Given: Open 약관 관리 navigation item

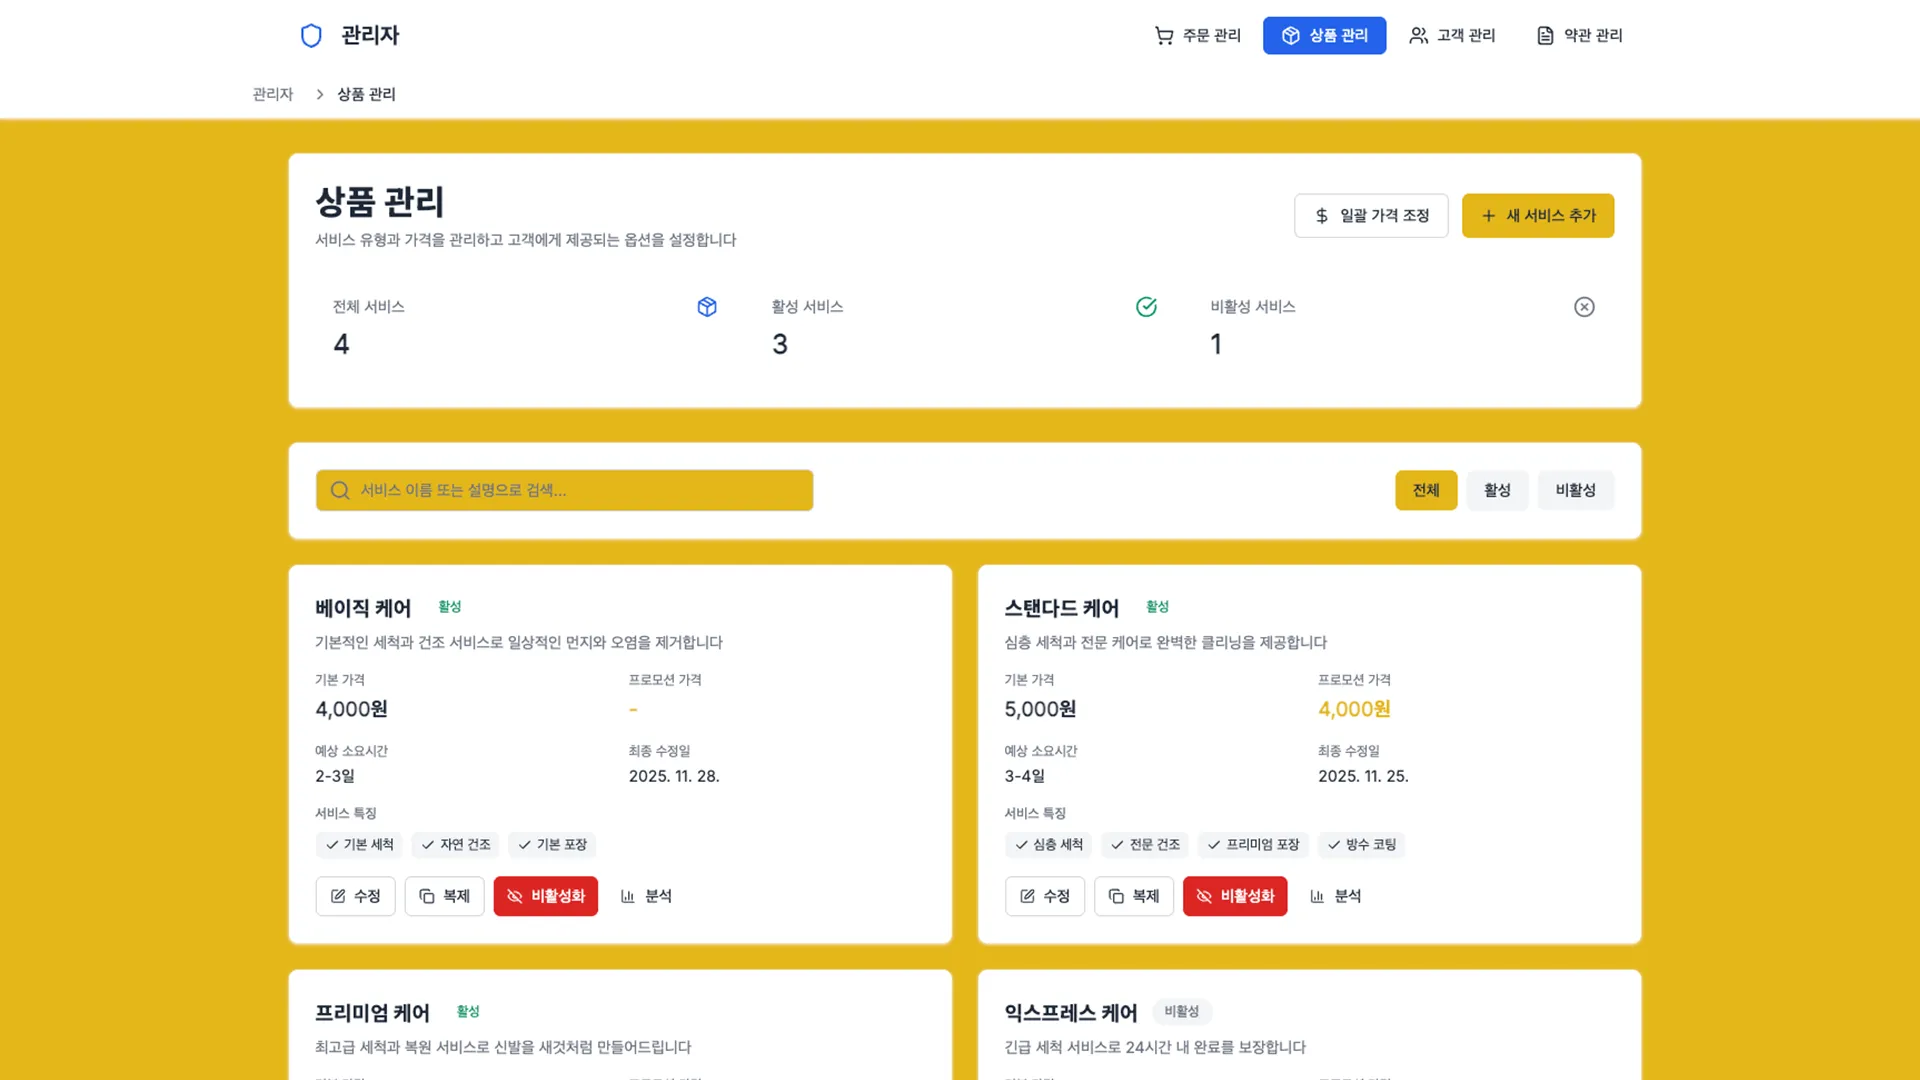Looking at the screenshot, I should [x=1579, y=35].
